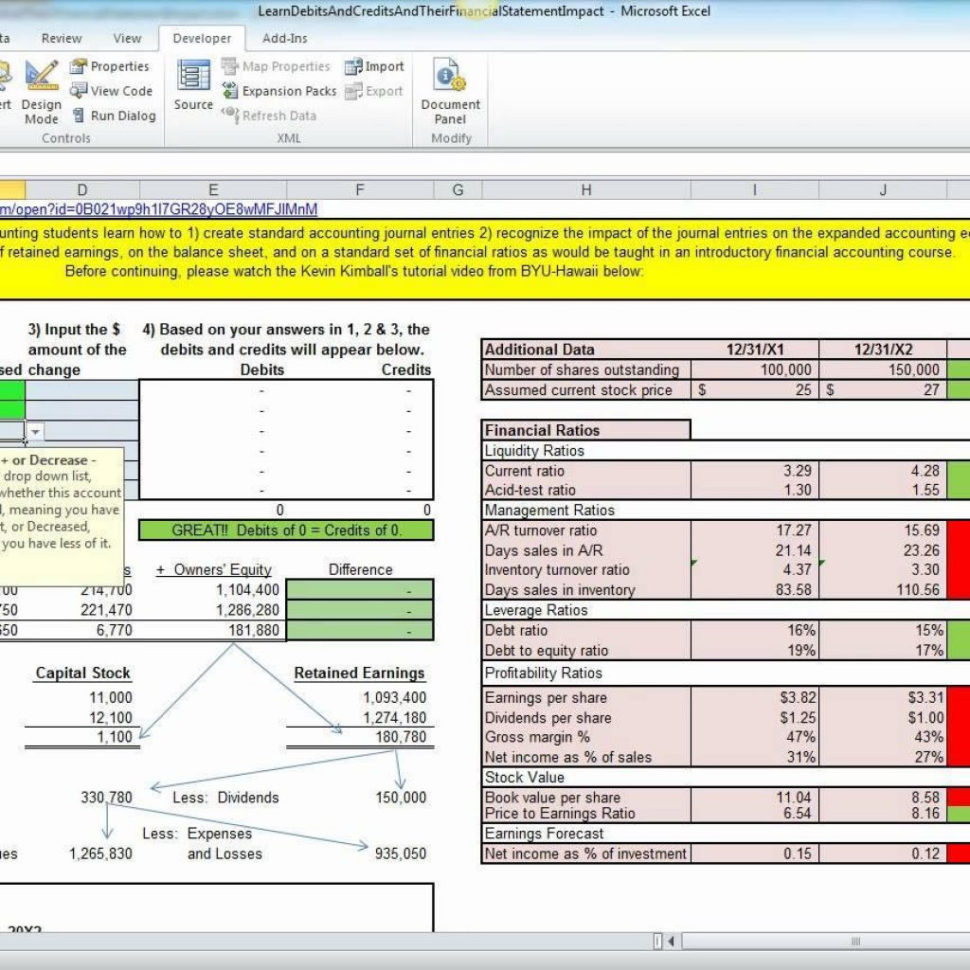
Task: Click the Source icon in the XML group
Action: pyautogui.click(x=192, y=85)
